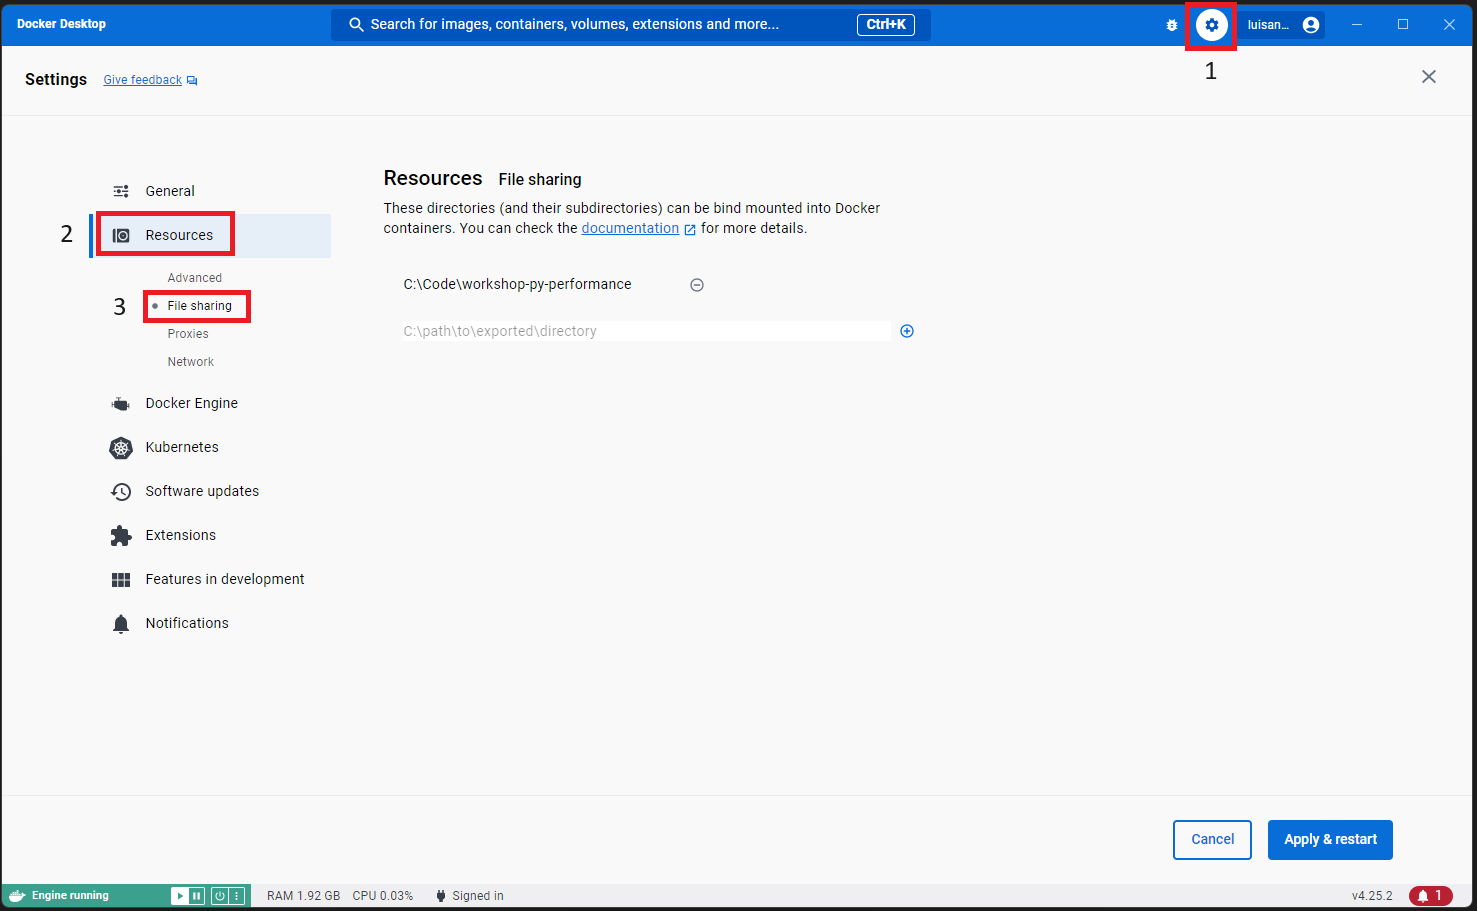The image size is (1477, 911).
Task: Click the Software updates history icon
Action: pyautogui.click(x=121, y=492)
